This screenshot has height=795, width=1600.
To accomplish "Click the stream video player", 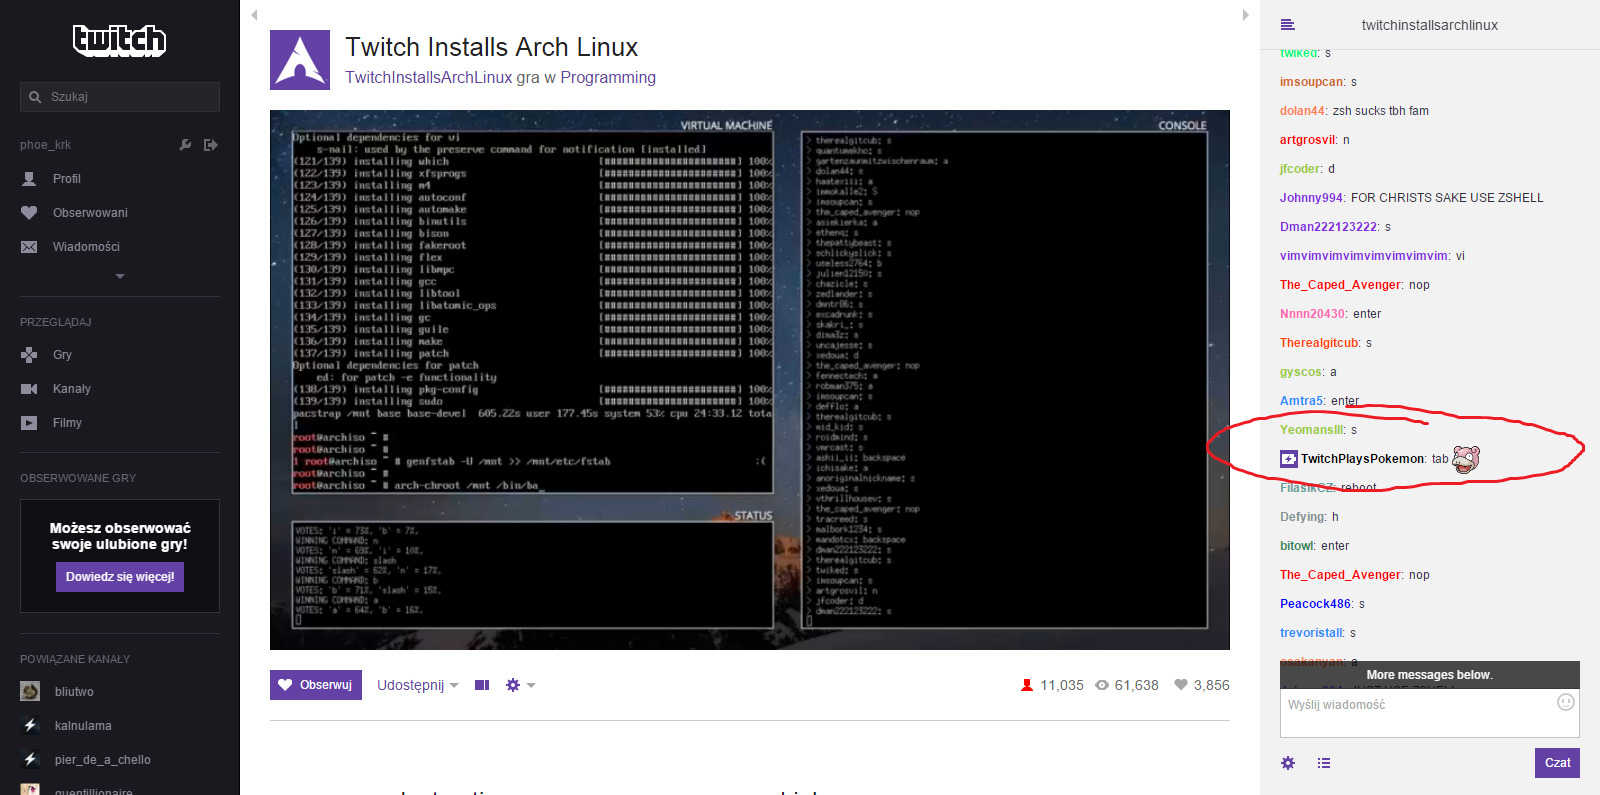I will click(x=750, y=380).
